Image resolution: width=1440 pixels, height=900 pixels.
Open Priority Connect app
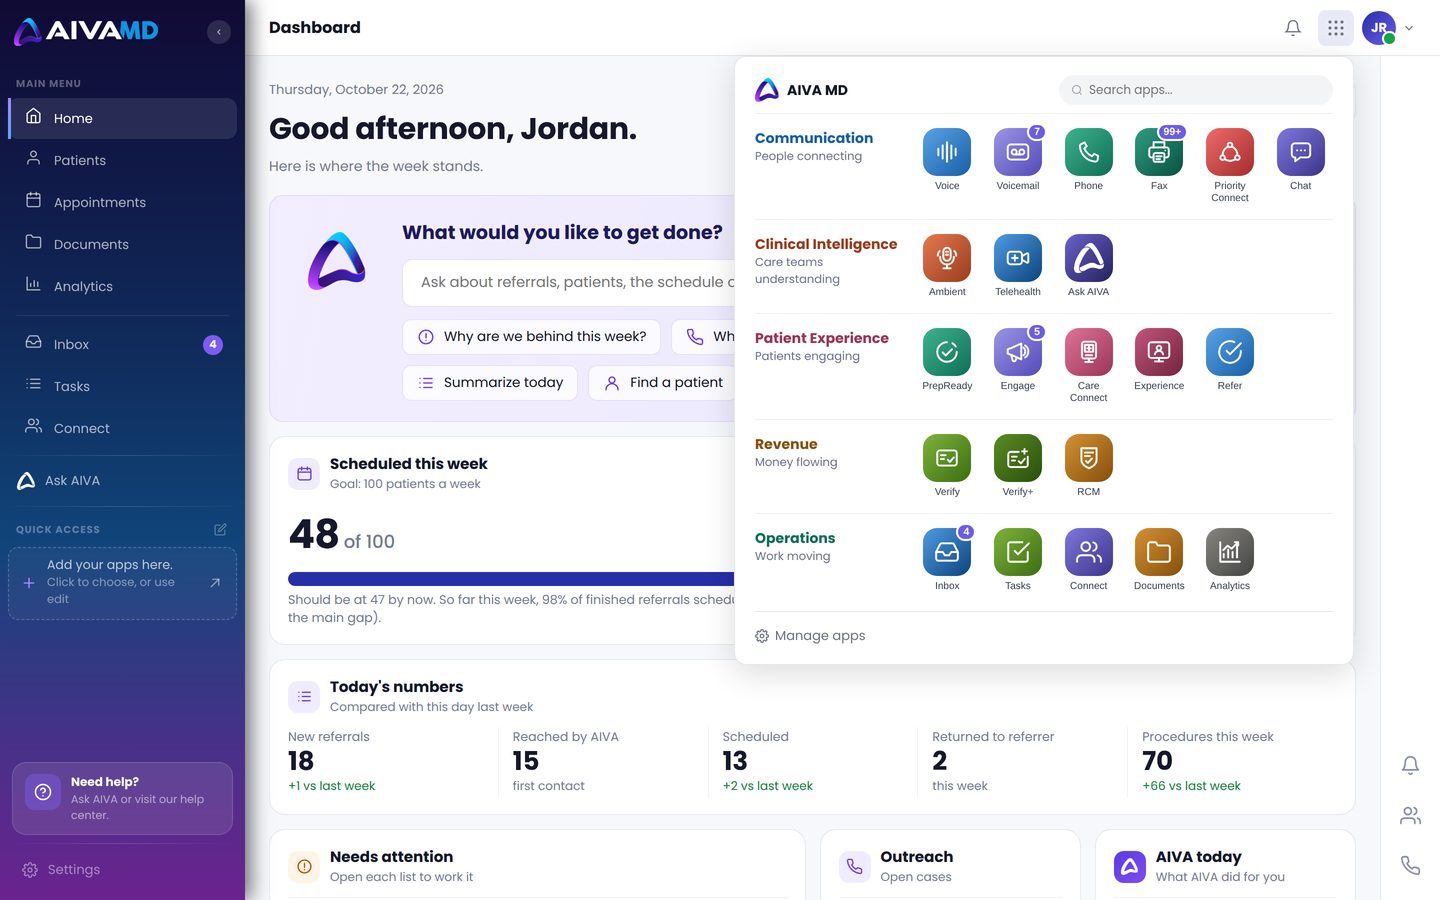coord(1230,152)
